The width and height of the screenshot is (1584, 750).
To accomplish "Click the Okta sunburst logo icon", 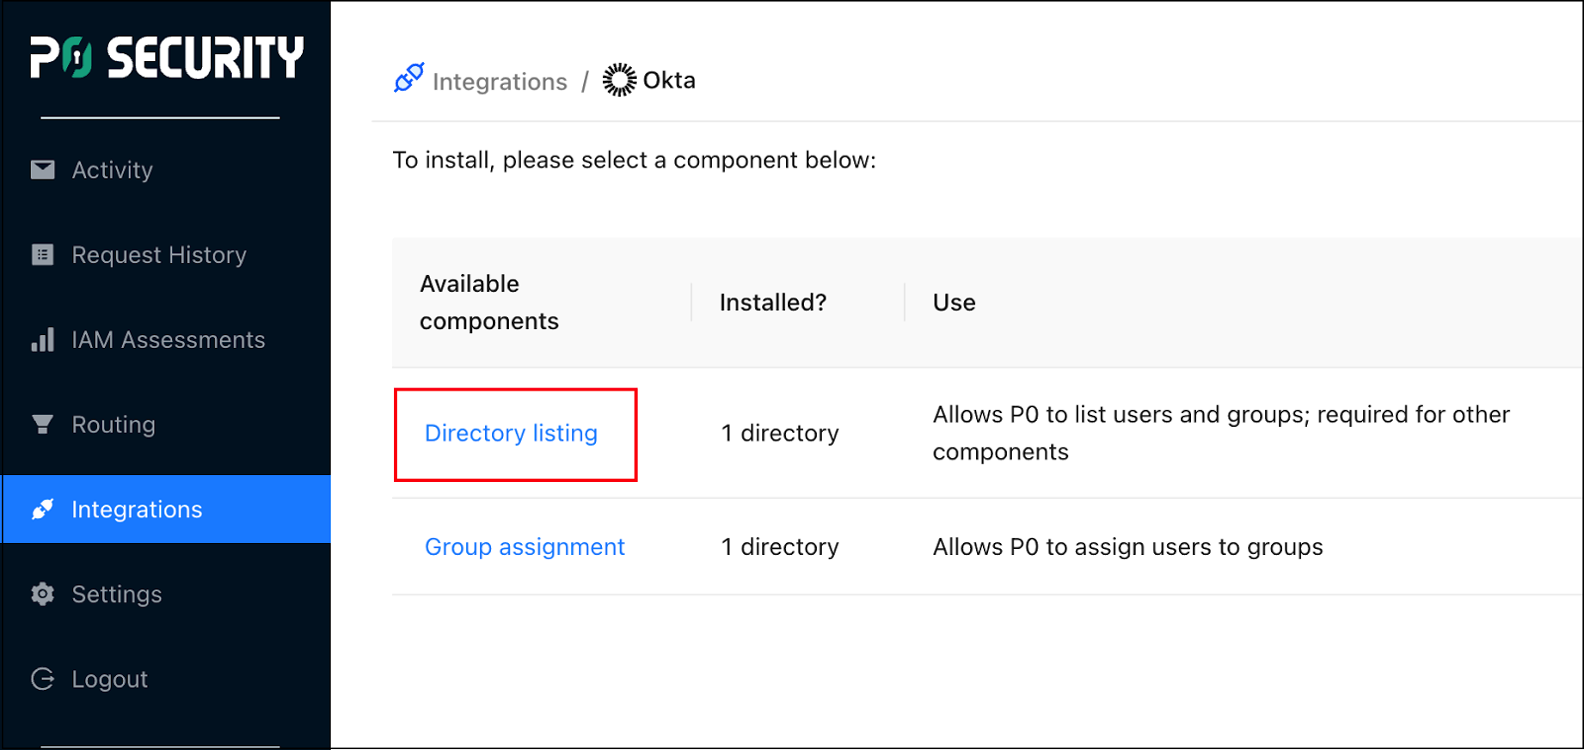I will click(619, 80).
